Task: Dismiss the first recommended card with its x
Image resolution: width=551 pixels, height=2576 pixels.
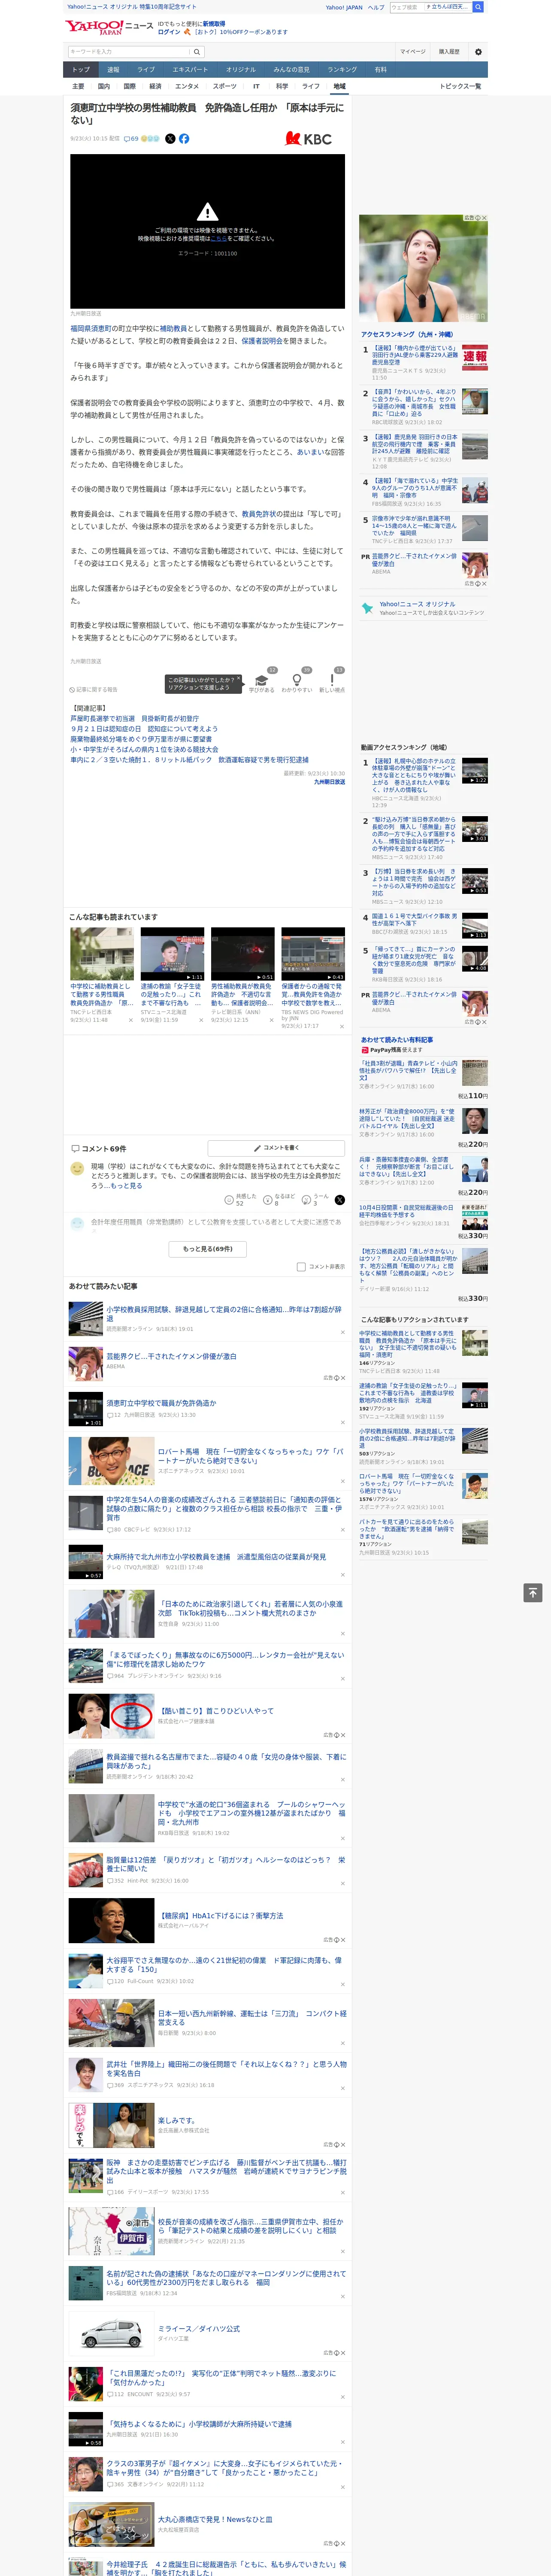Action: point(130,1020)
